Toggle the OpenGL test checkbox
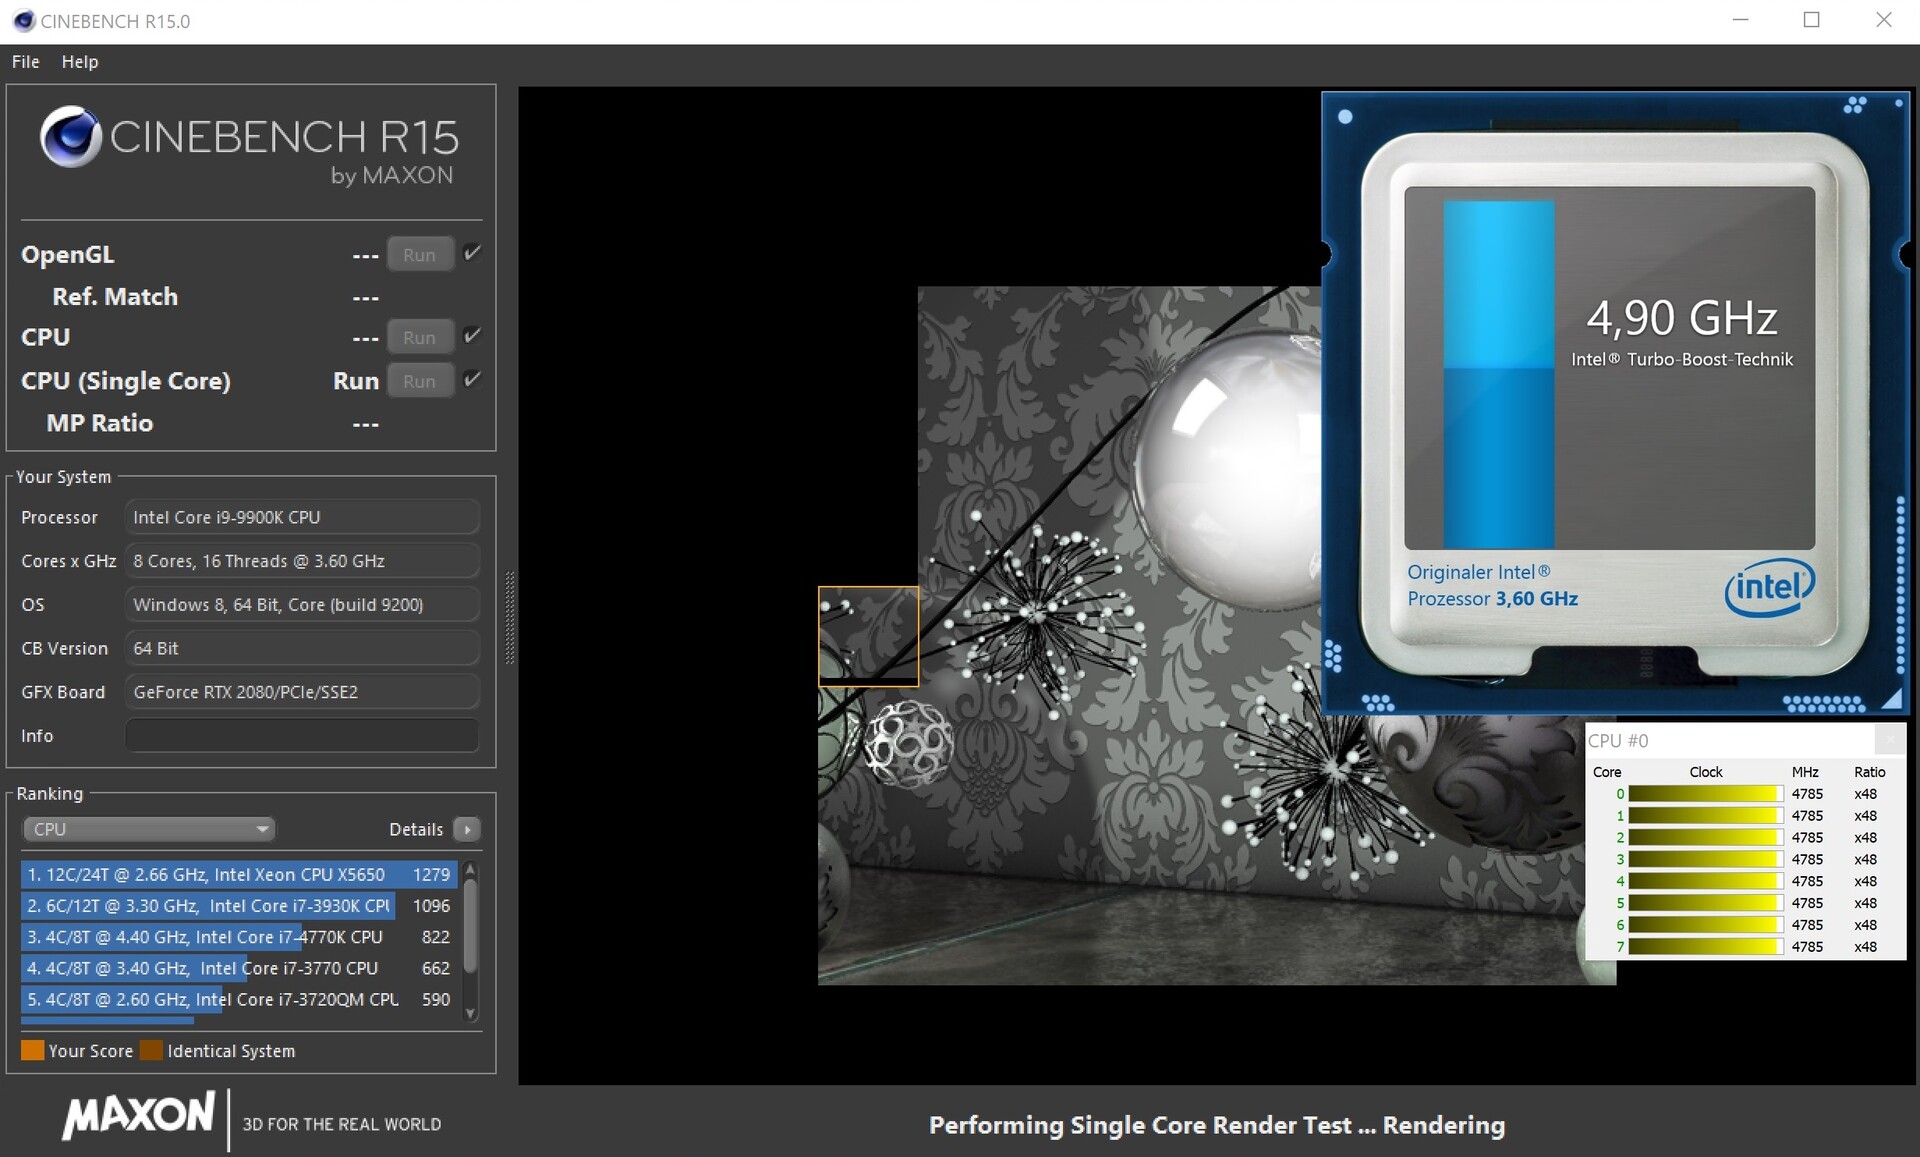The image size is (1920, 1157). click(473, 253)
